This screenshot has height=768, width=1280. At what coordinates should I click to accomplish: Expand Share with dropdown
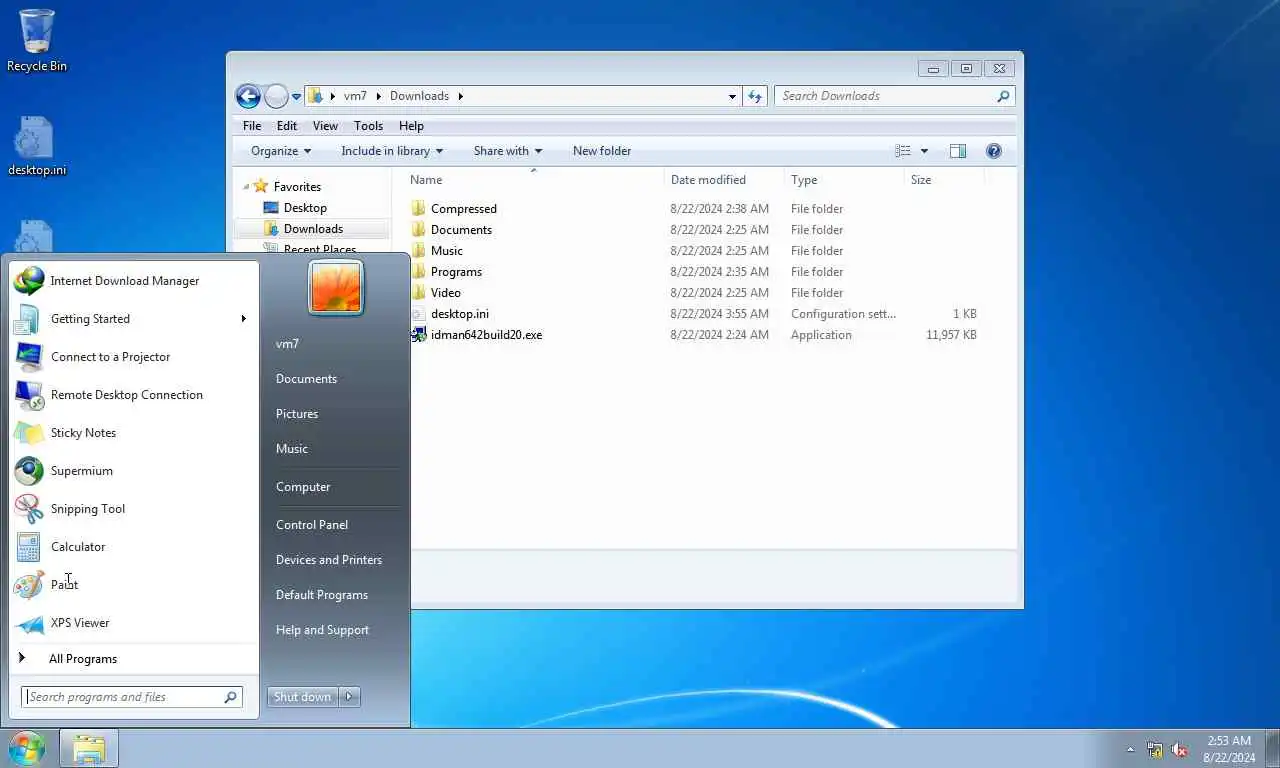coord(508,151)
